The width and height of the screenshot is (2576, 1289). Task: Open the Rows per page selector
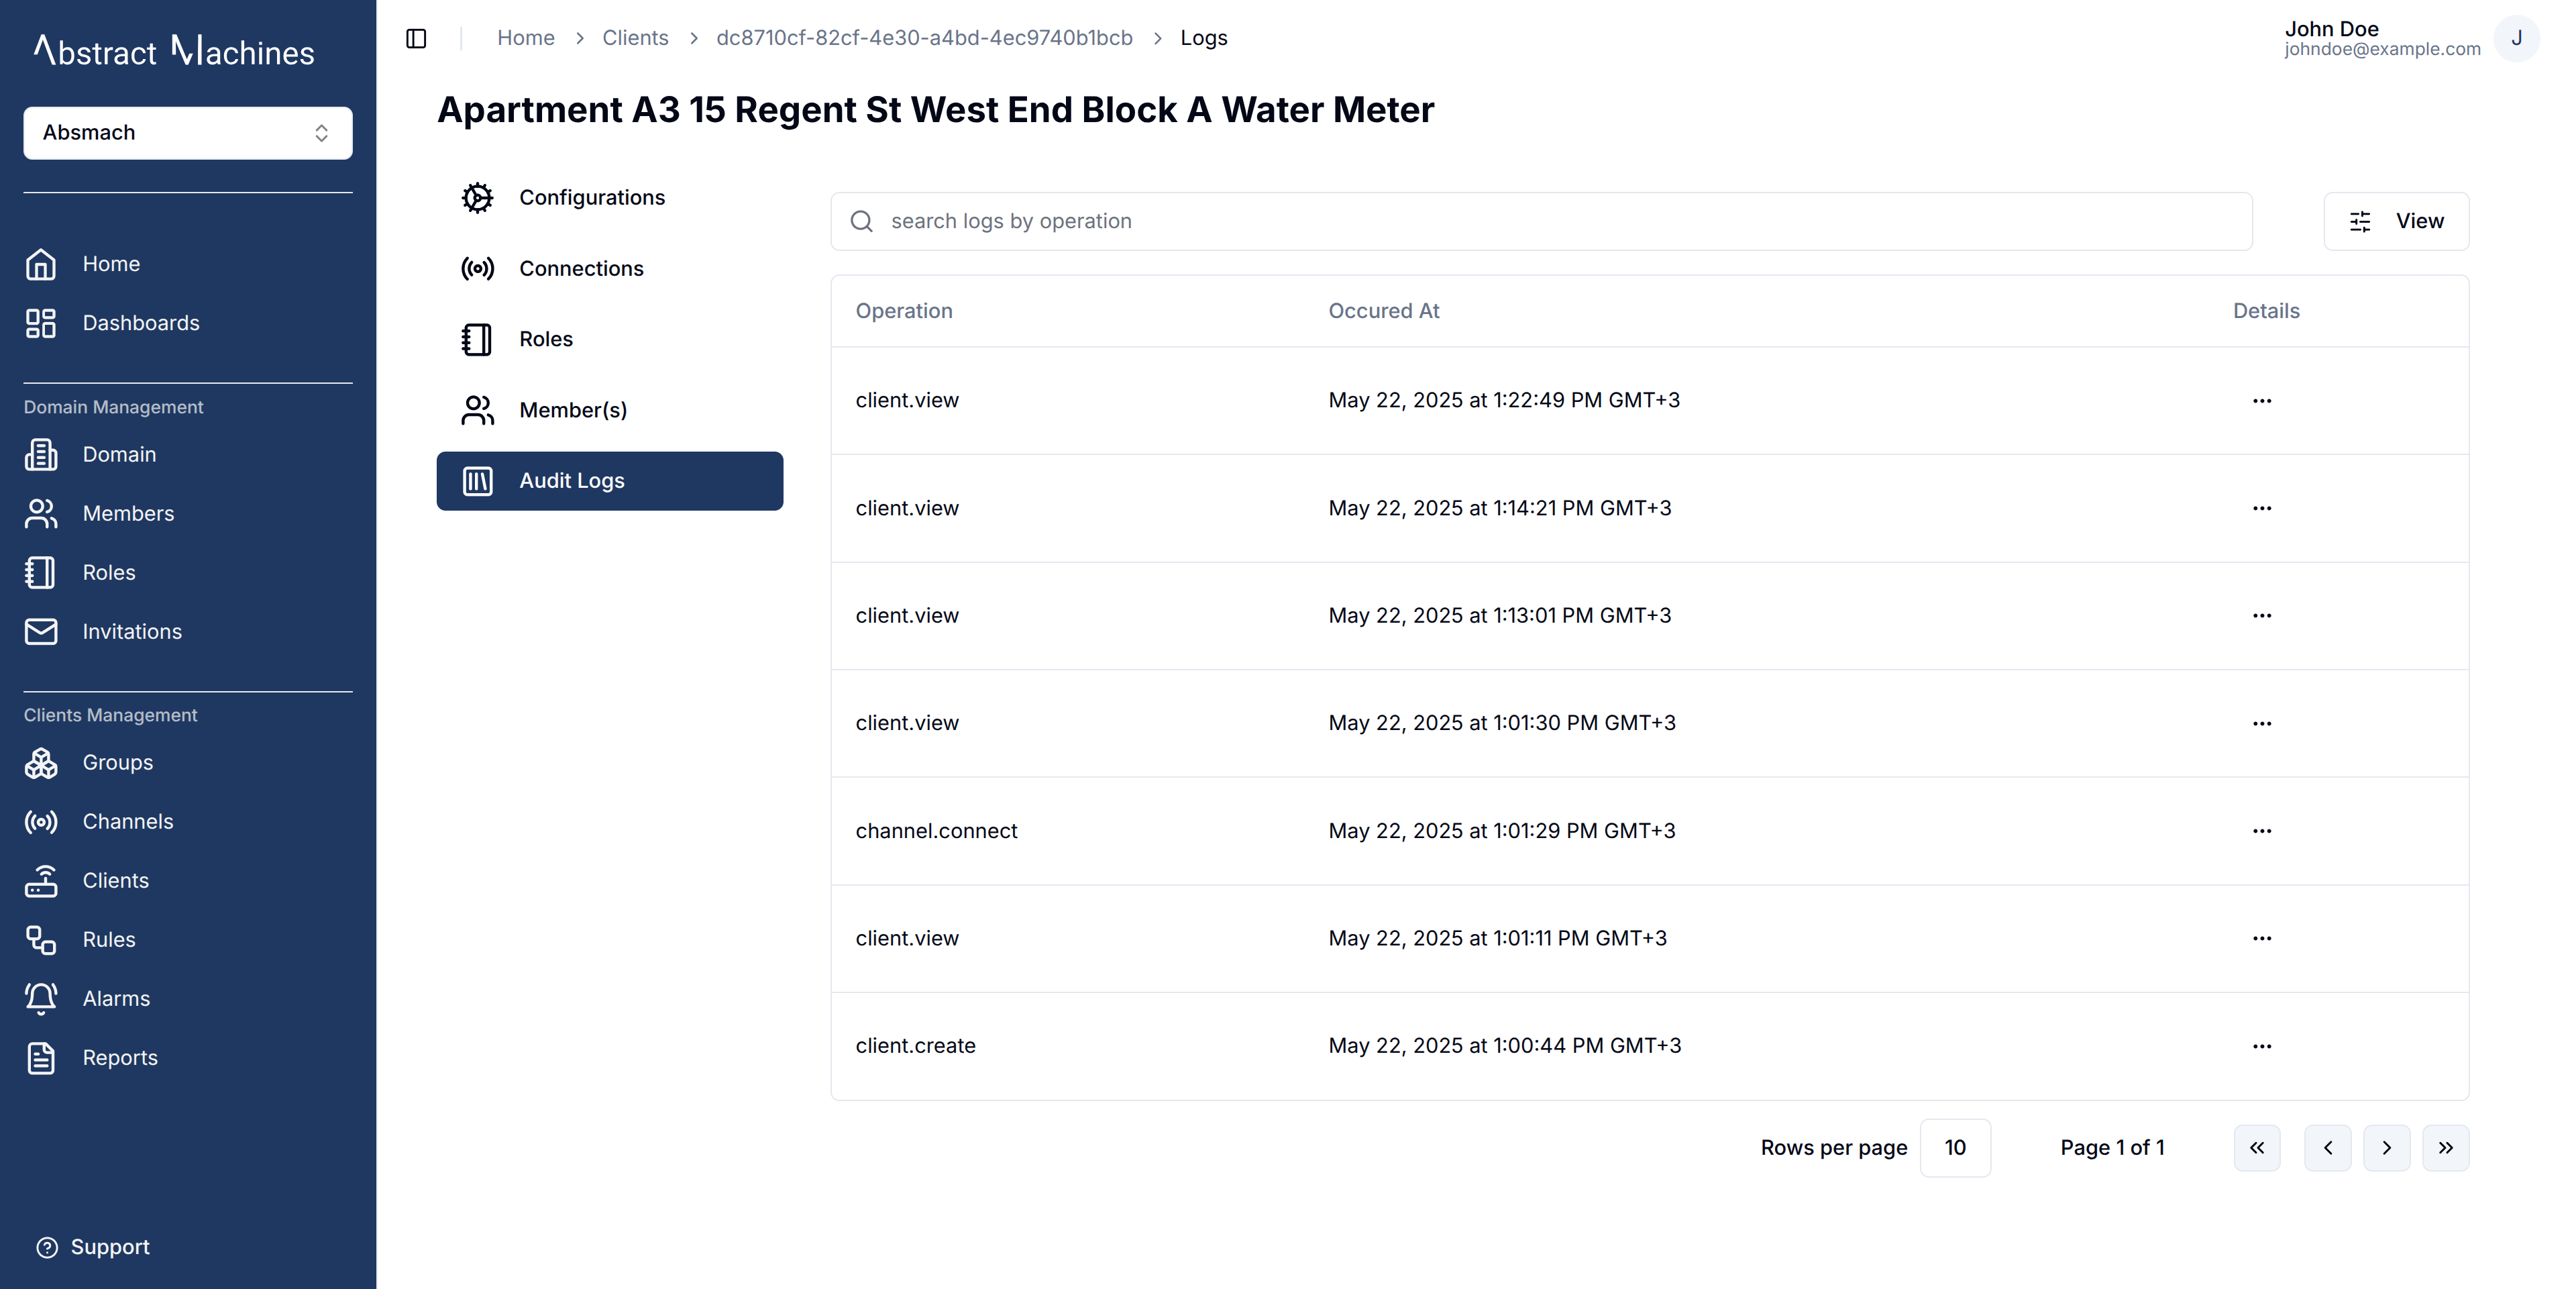coord(1955,1147)
